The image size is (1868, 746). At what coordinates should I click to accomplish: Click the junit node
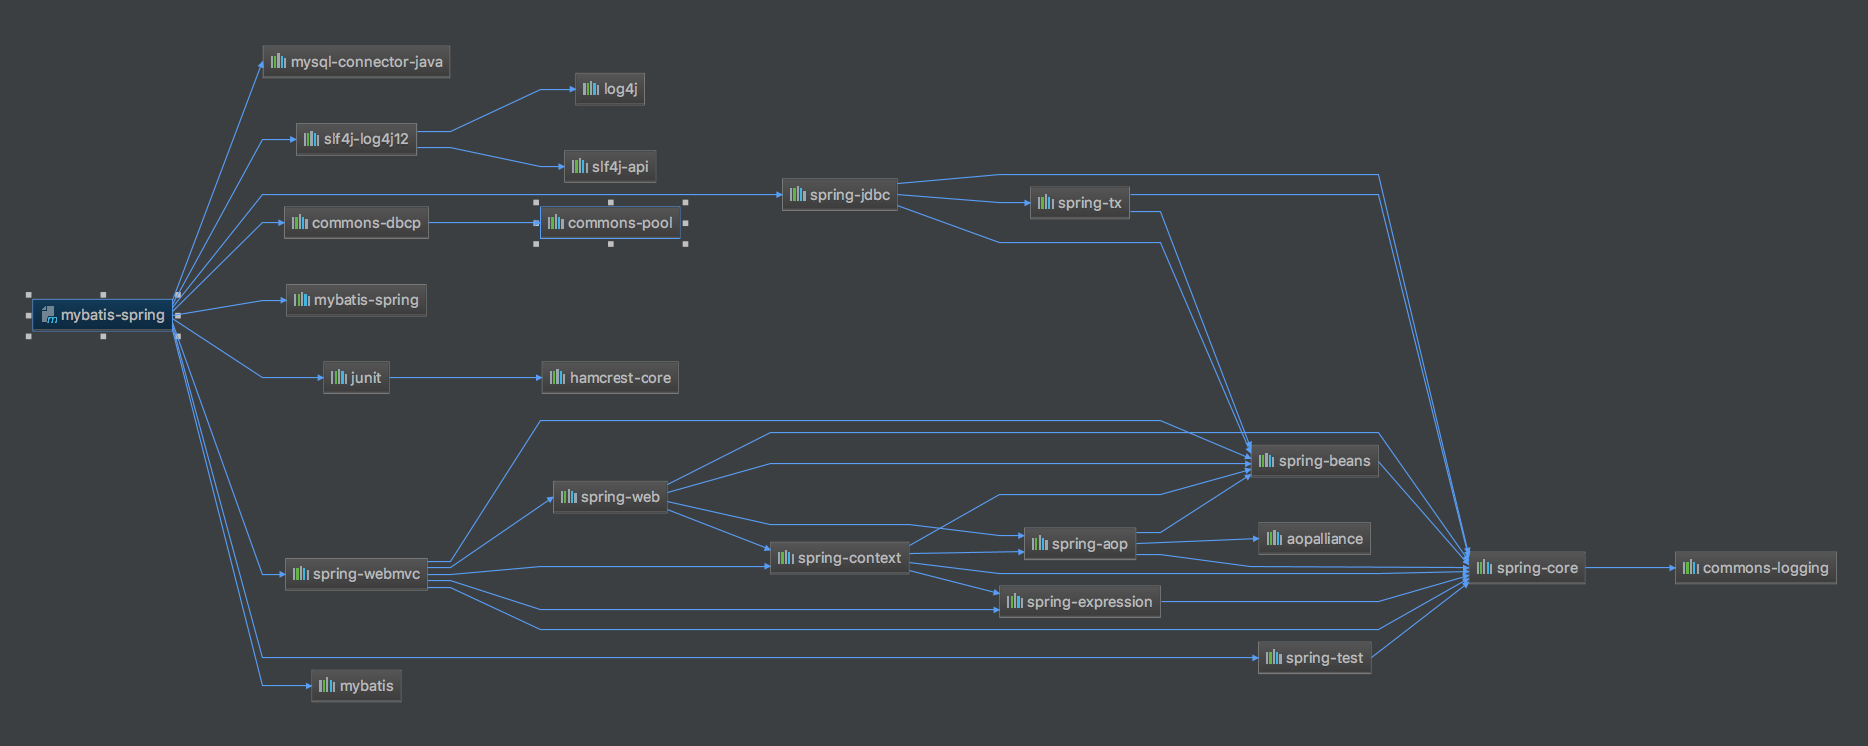356,378
